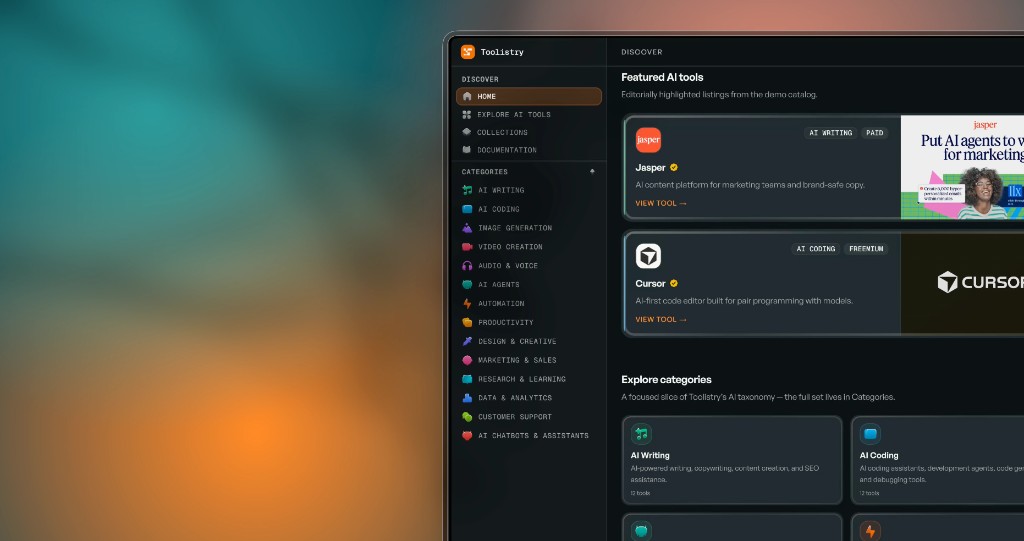Follow the View Tool link for Jasper
The width and height of the screenshot is (1024, 541).
tap(661, 203)
